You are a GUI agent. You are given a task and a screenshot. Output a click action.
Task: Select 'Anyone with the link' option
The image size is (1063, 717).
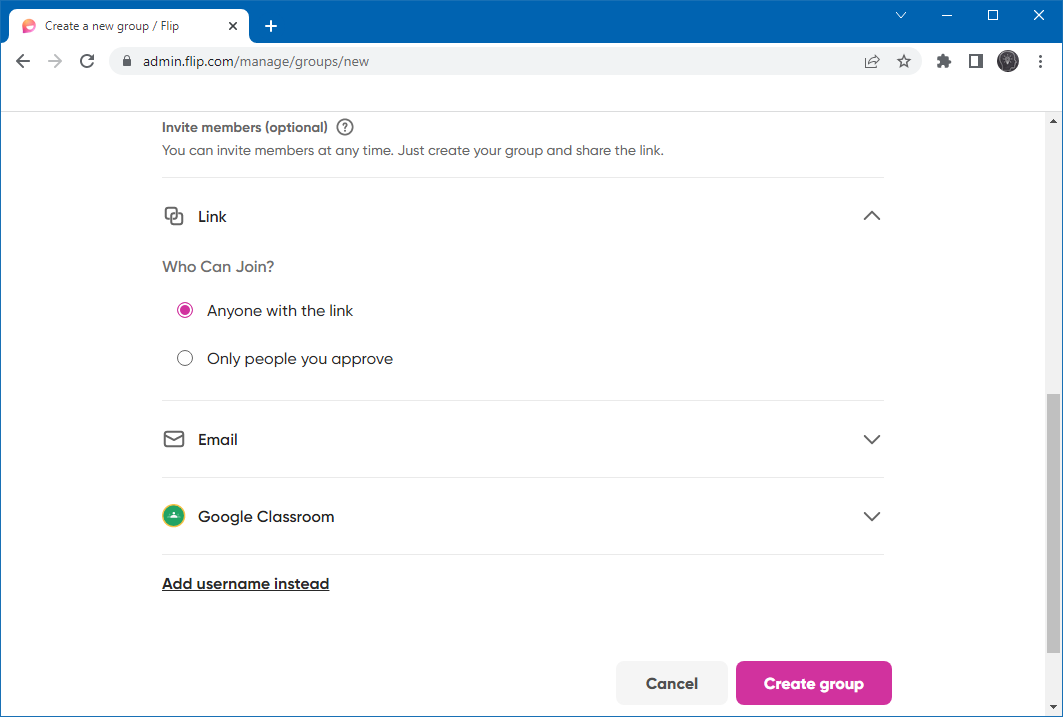[x=185, y=310]
